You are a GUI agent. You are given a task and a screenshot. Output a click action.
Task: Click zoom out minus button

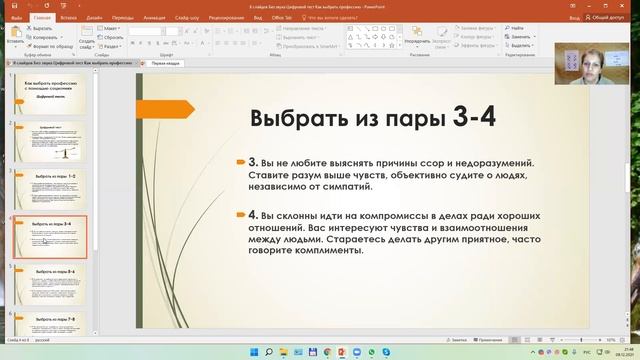click(x=562, y=340)
